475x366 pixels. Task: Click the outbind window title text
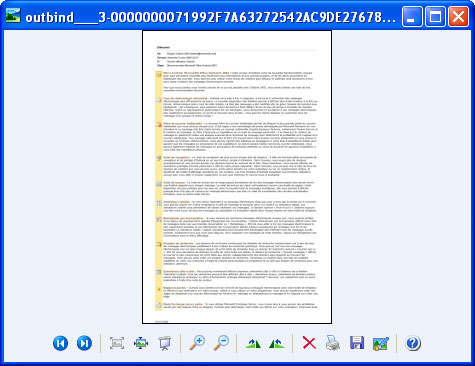point(211,17)
